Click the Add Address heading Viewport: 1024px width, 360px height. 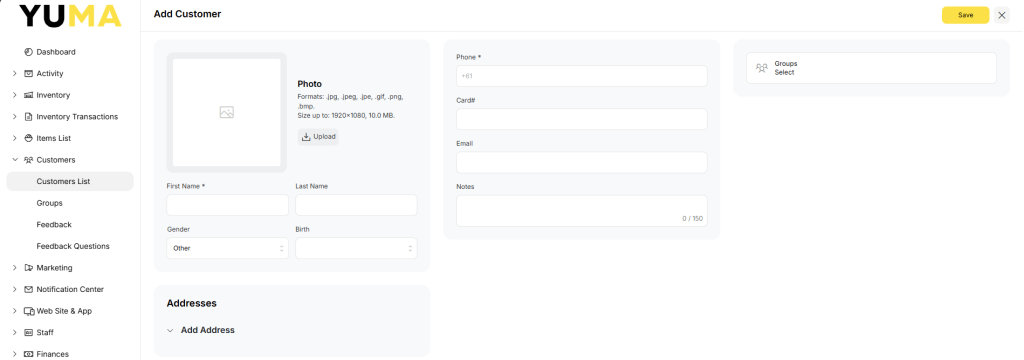click(208, 331)
